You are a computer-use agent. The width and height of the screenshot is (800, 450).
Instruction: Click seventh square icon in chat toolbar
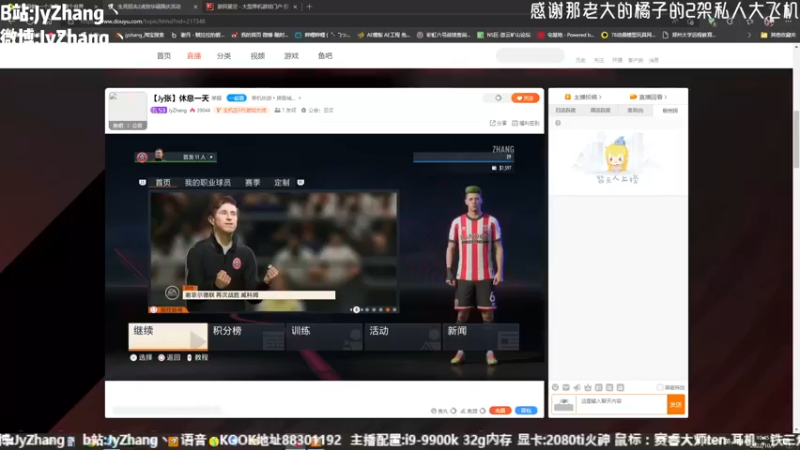[x=620, y=388]
